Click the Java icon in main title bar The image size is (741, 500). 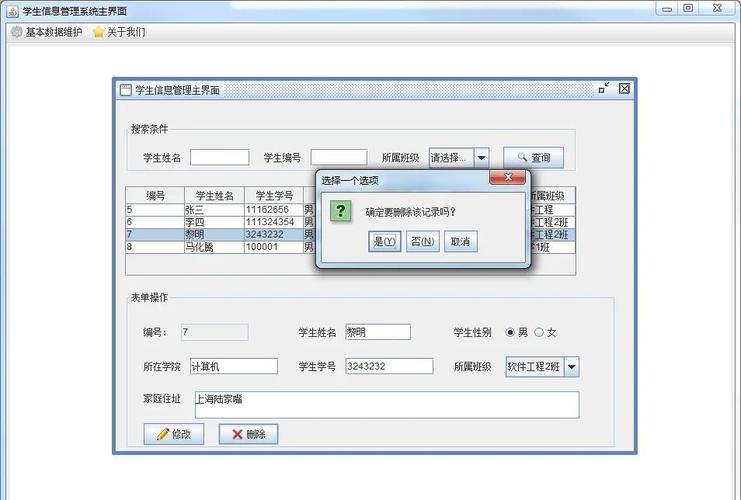coord(13,10)
